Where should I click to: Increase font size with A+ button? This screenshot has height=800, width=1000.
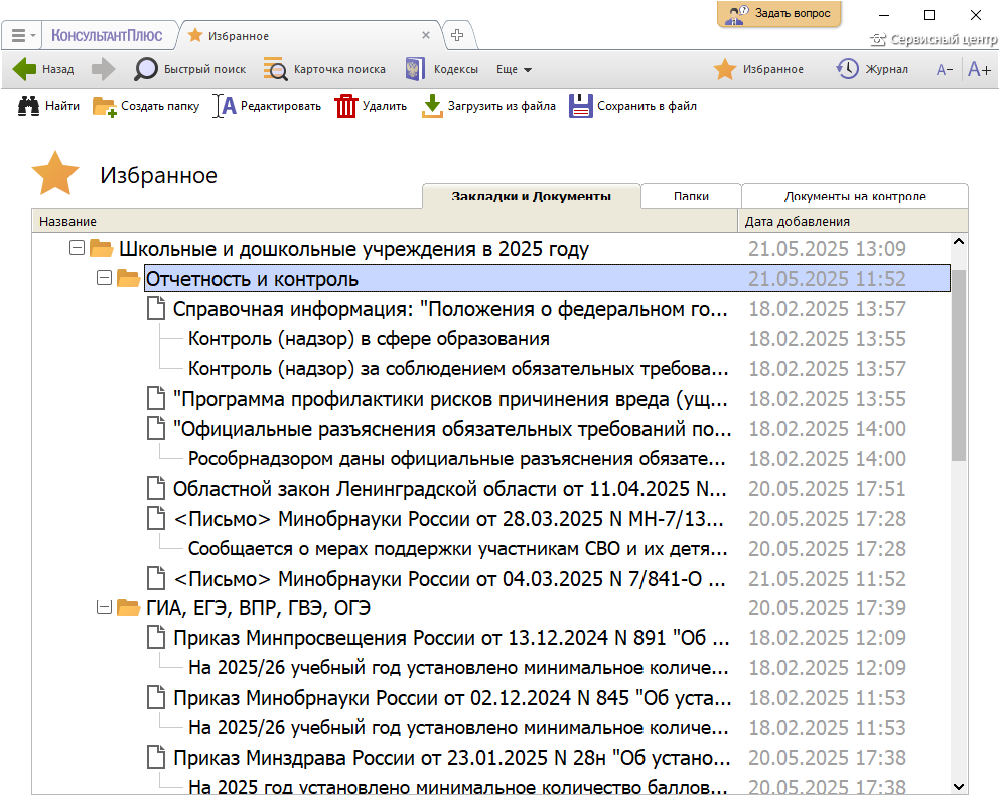(979, 69)
